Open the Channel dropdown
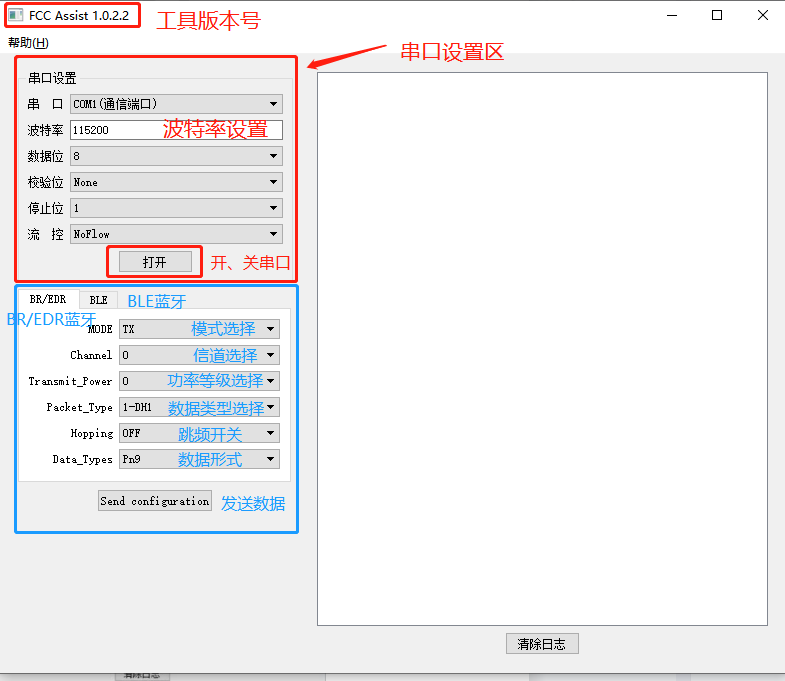The image size is (785, 681). coord(199,356)
